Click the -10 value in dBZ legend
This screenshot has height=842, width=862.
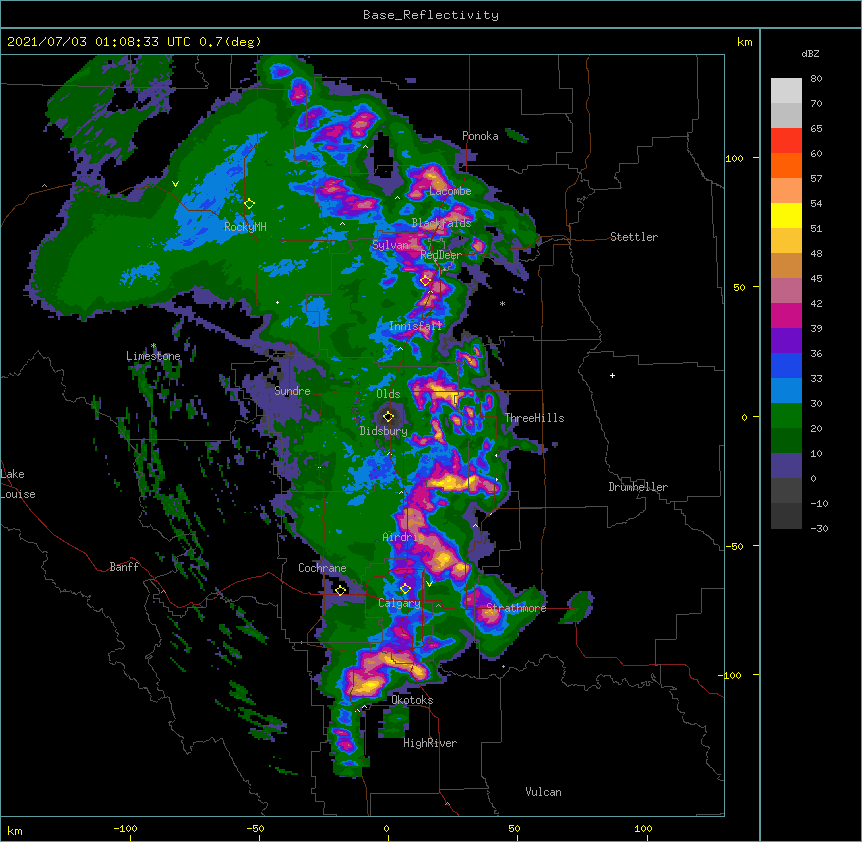point(819,503)
